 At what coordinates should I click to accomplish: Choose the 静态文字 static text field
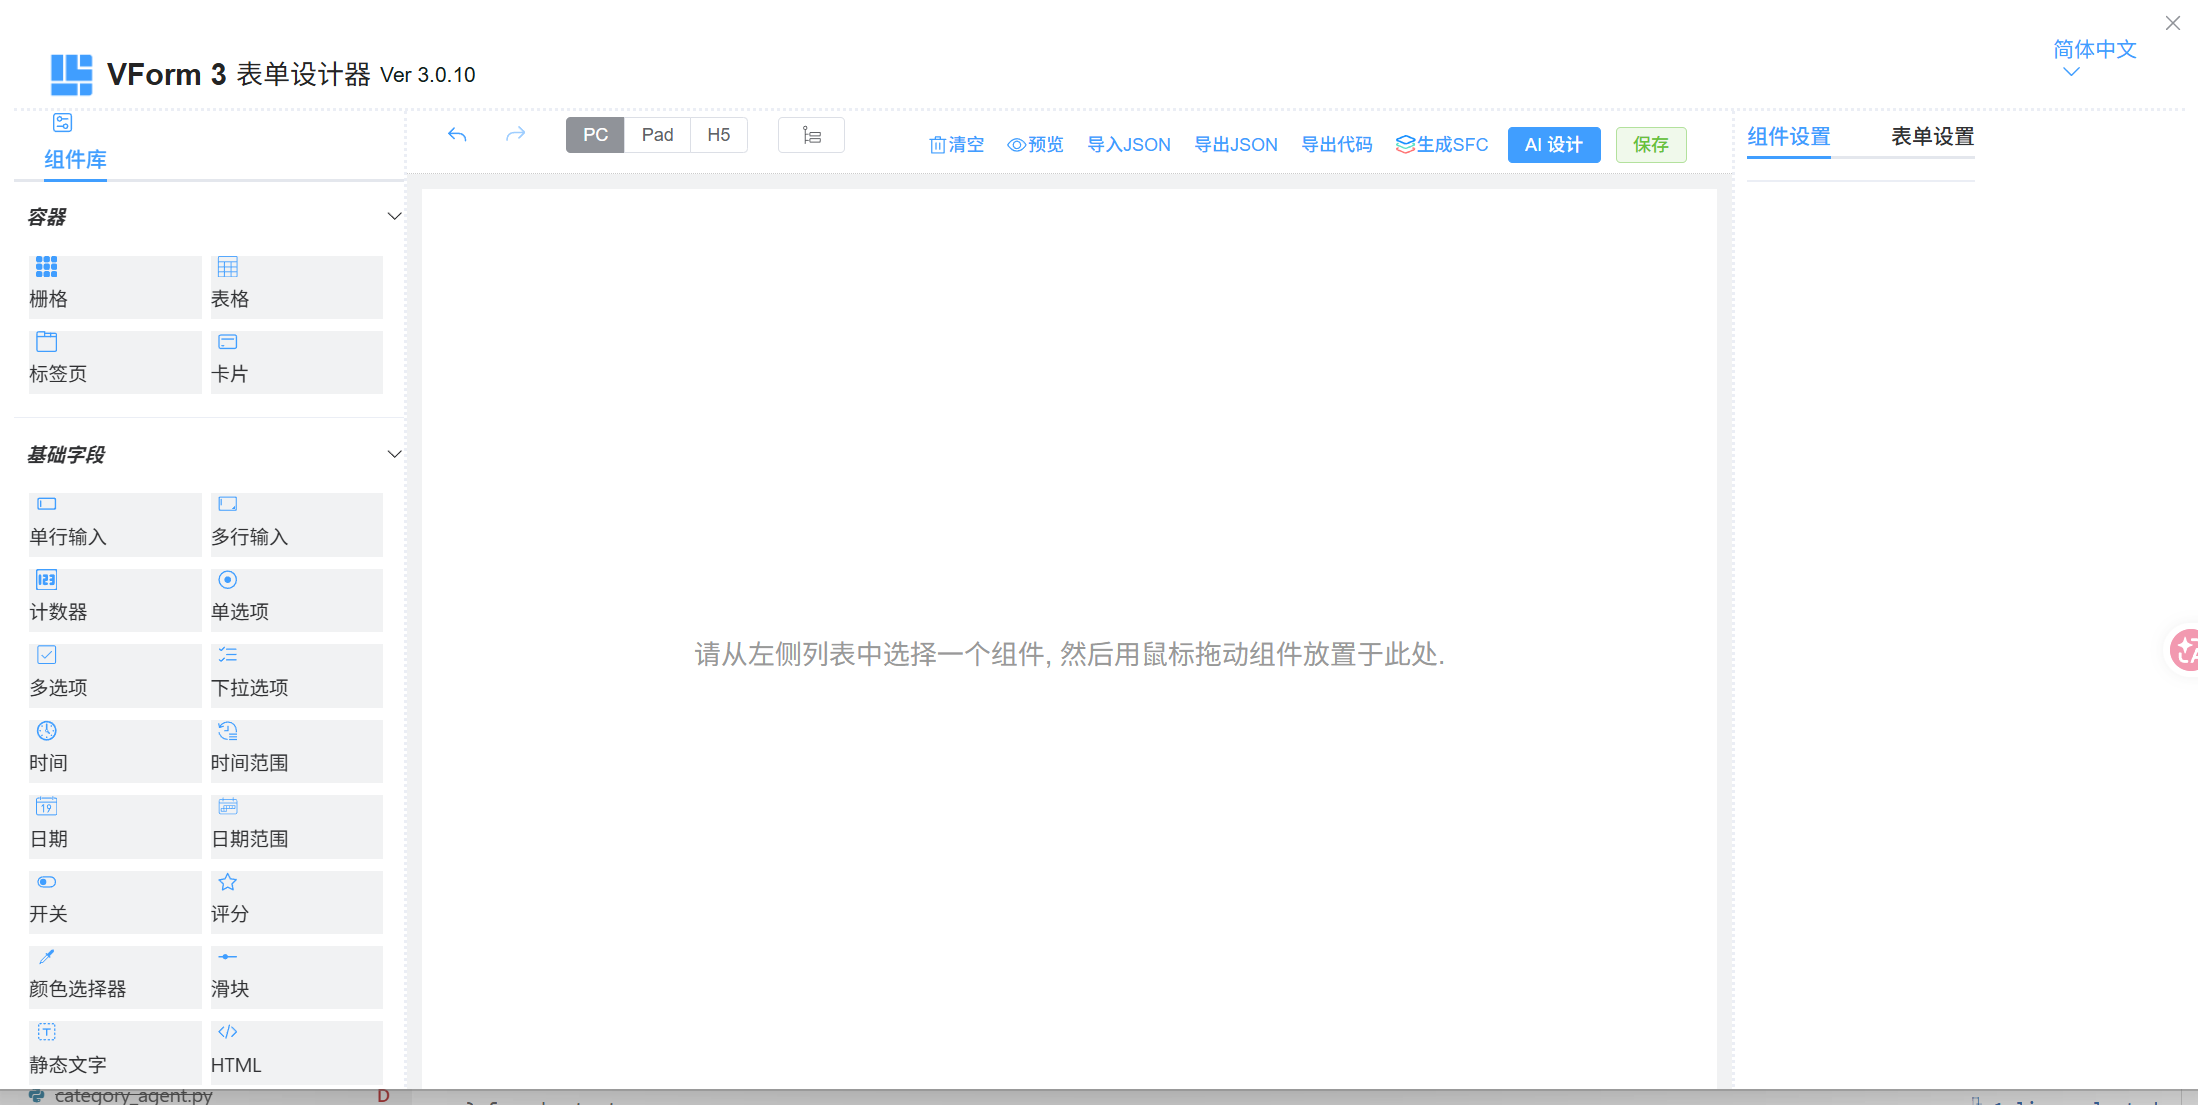pyautogui.click(x=115, y=1052)
